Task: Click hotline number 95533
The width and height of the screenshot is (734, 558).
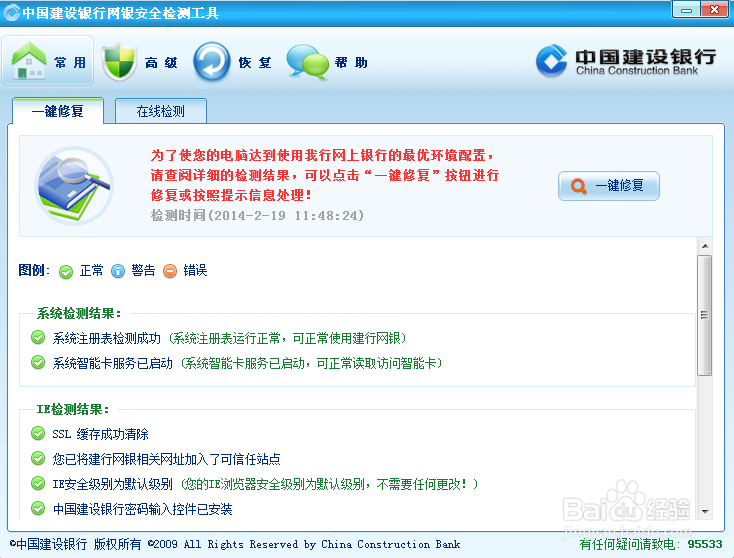Action: [705, 544]
